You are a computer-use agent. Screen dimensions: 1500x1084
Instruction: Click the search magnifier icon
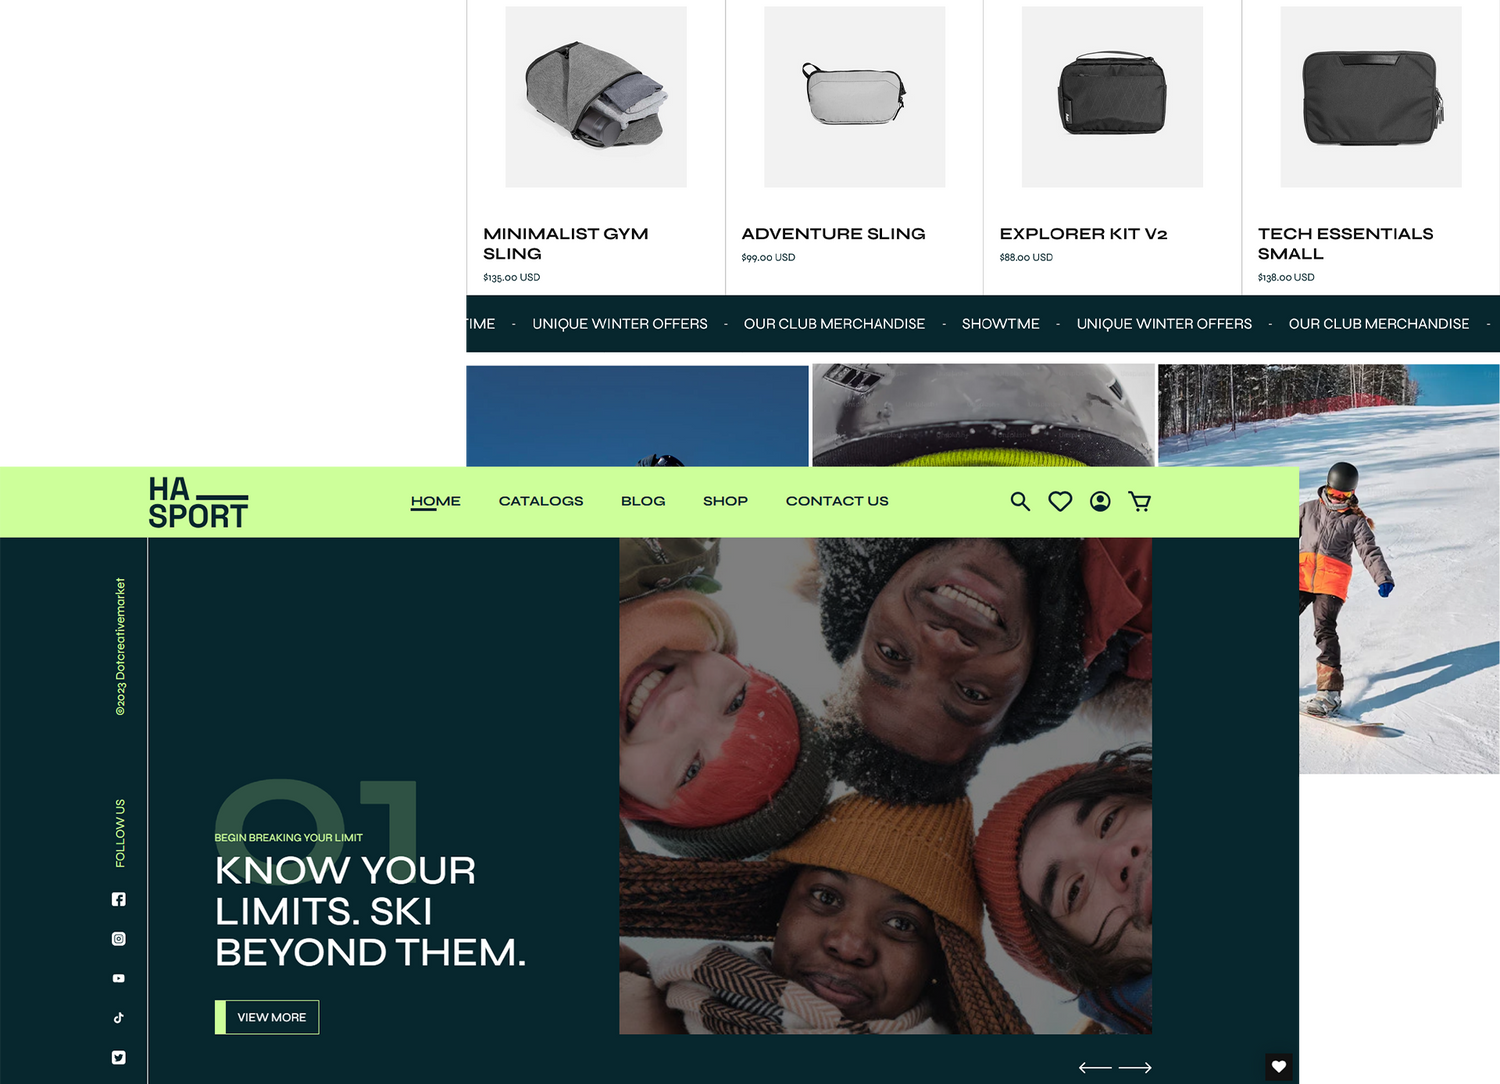pyautogui.click(x=1019, y=501)
